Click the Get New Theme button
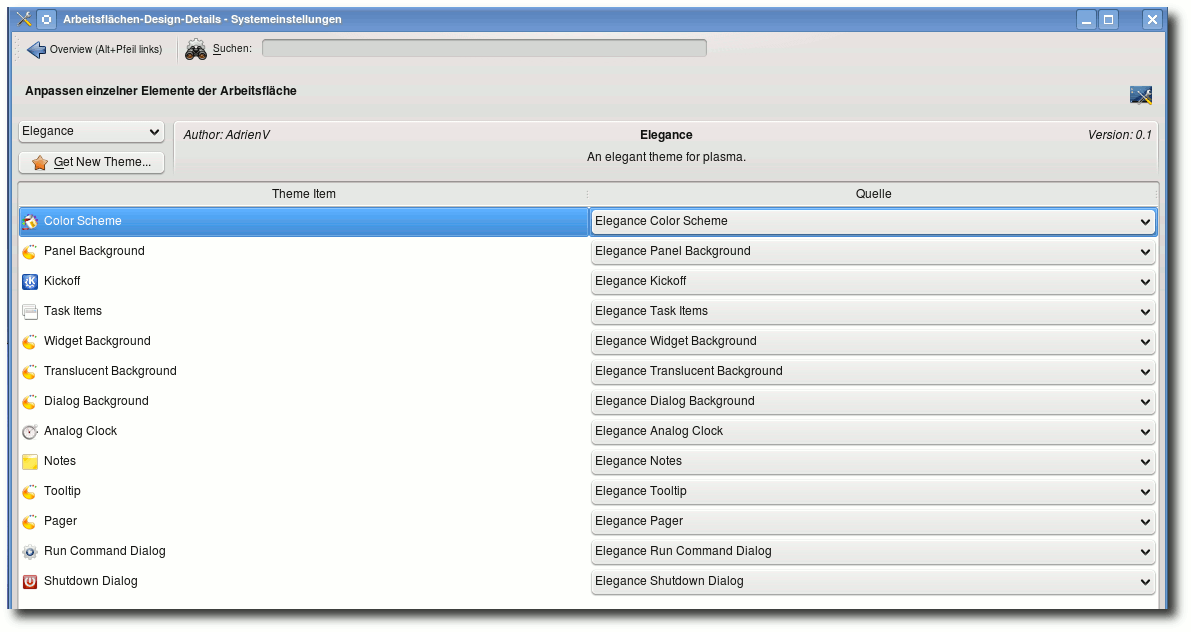 [x=91, y=162]
